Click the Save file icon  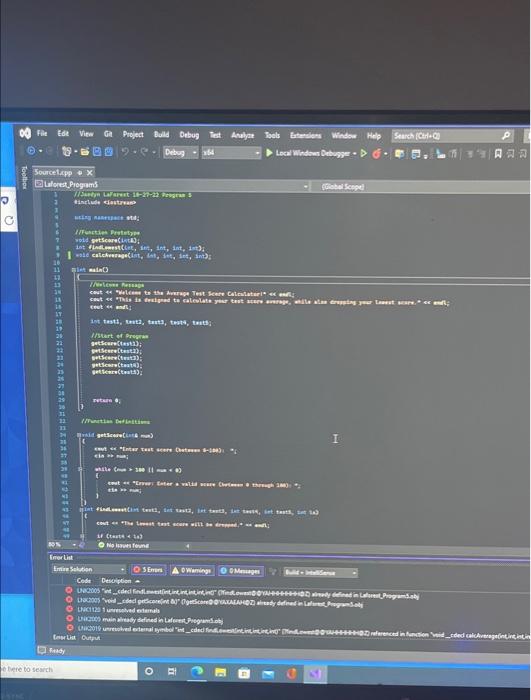97,152
